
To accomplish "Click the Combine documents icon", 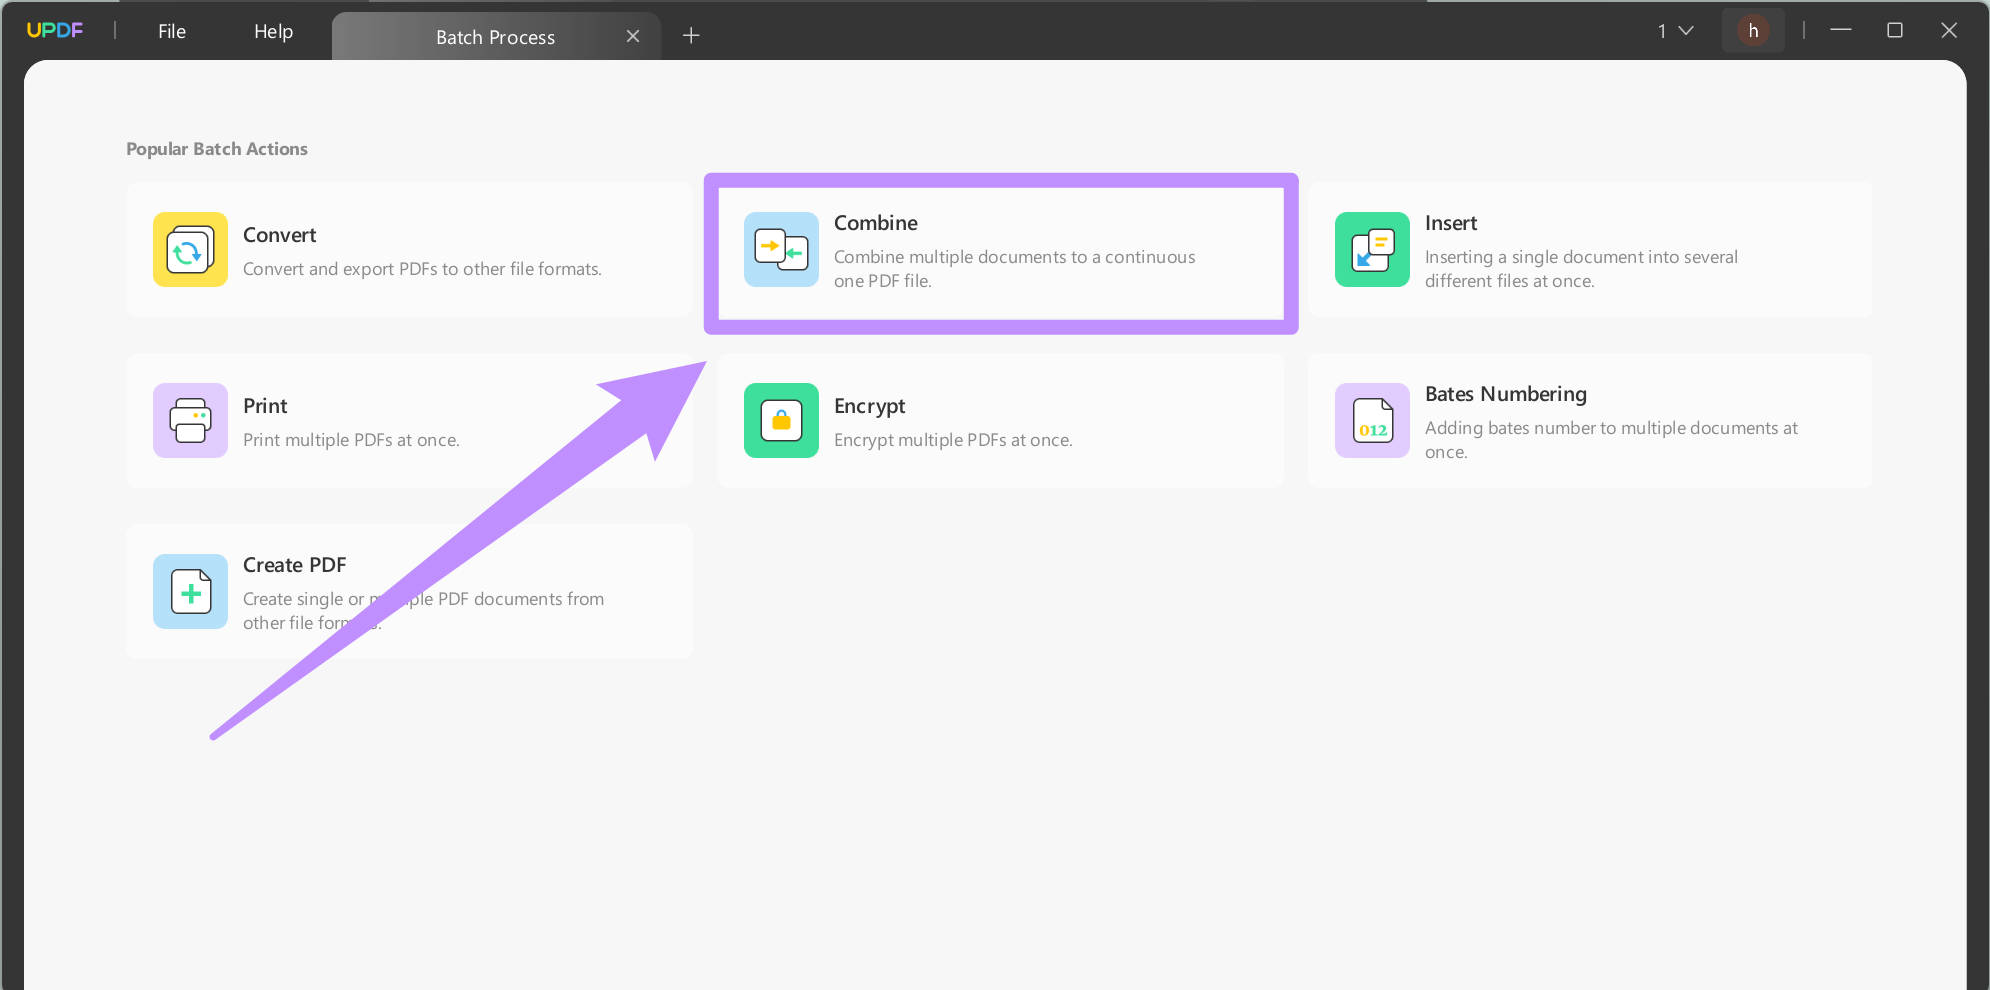I will (x=781, y=250).
